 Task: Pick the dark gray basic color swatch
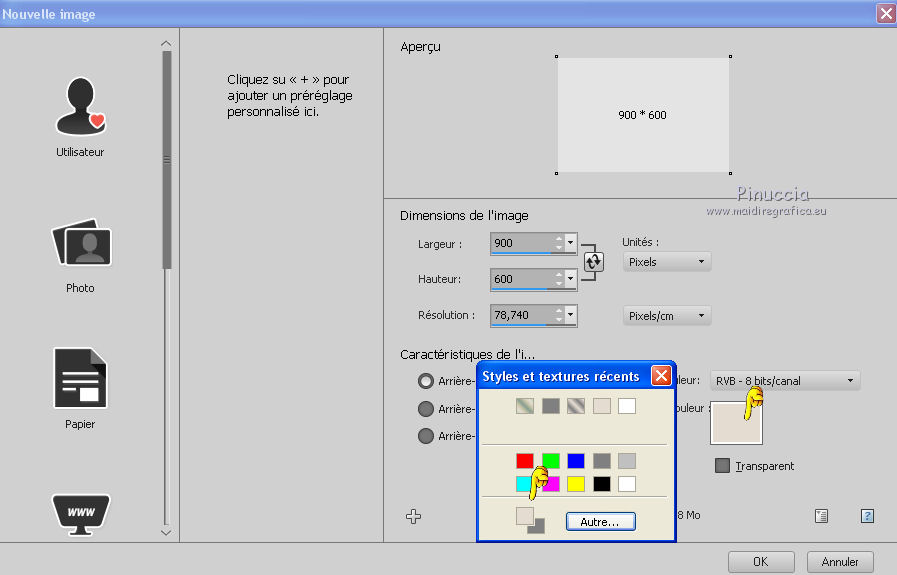pyautogui.click(x=602, y=461)
